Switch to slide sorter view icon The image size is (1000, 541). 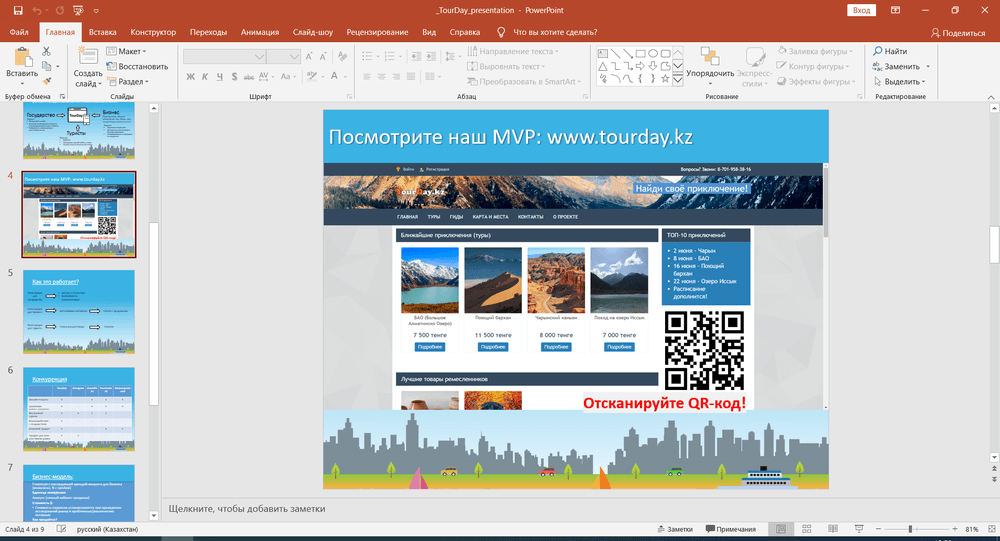(806, 529)
